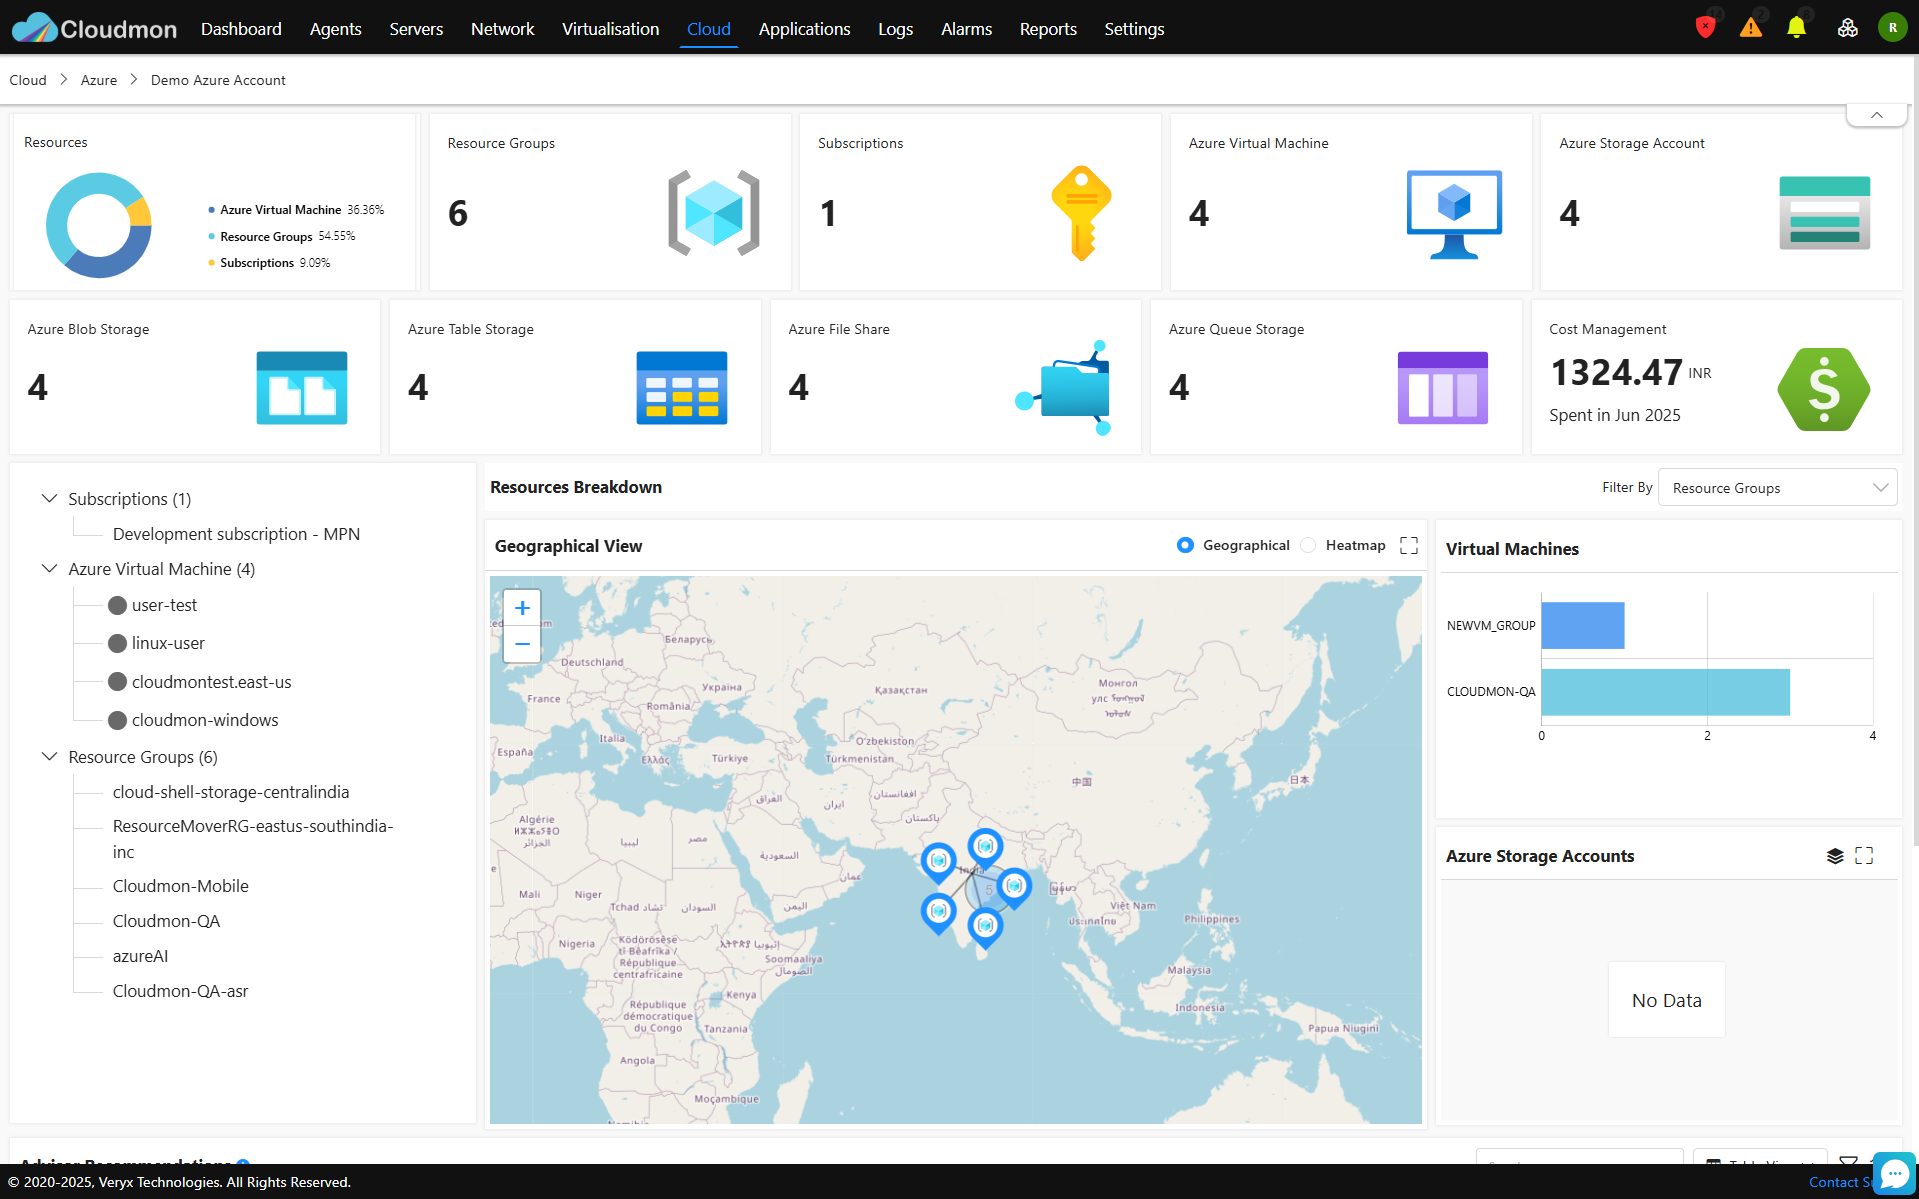This screenshot has width=1919, height=1199.
Task: Open the Settings menu
Action: (x=1134, y=29)
